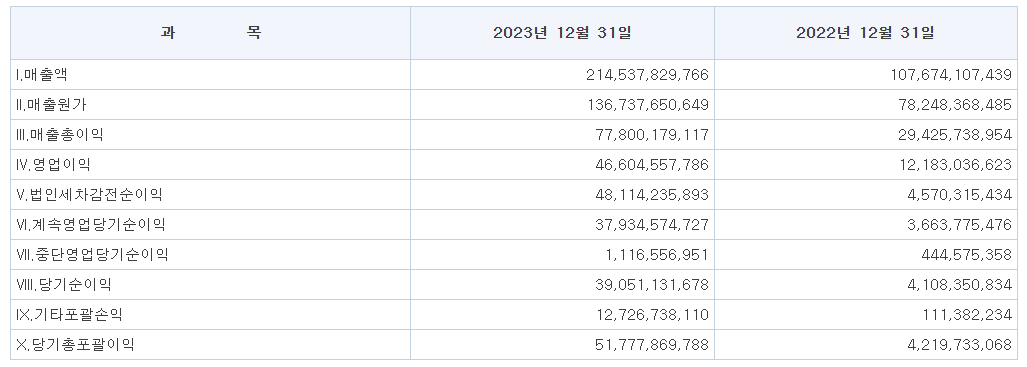Select the value 51,777,869,788
This screenshot has width=1027, height=367.
click(652, 345)
